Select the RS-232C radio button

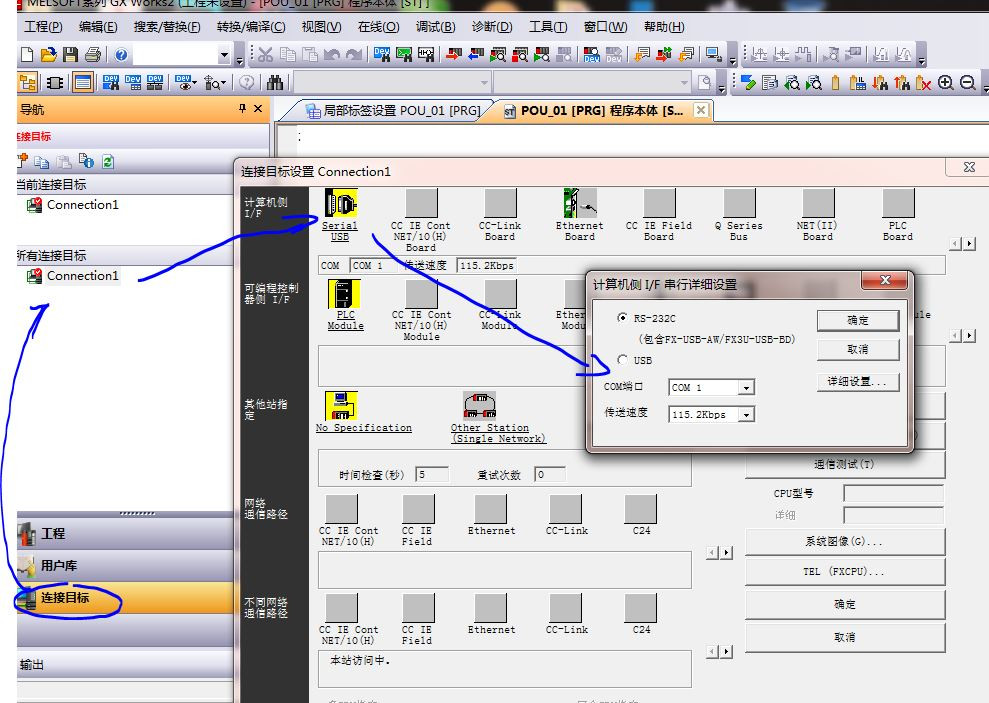coord(623,318)
